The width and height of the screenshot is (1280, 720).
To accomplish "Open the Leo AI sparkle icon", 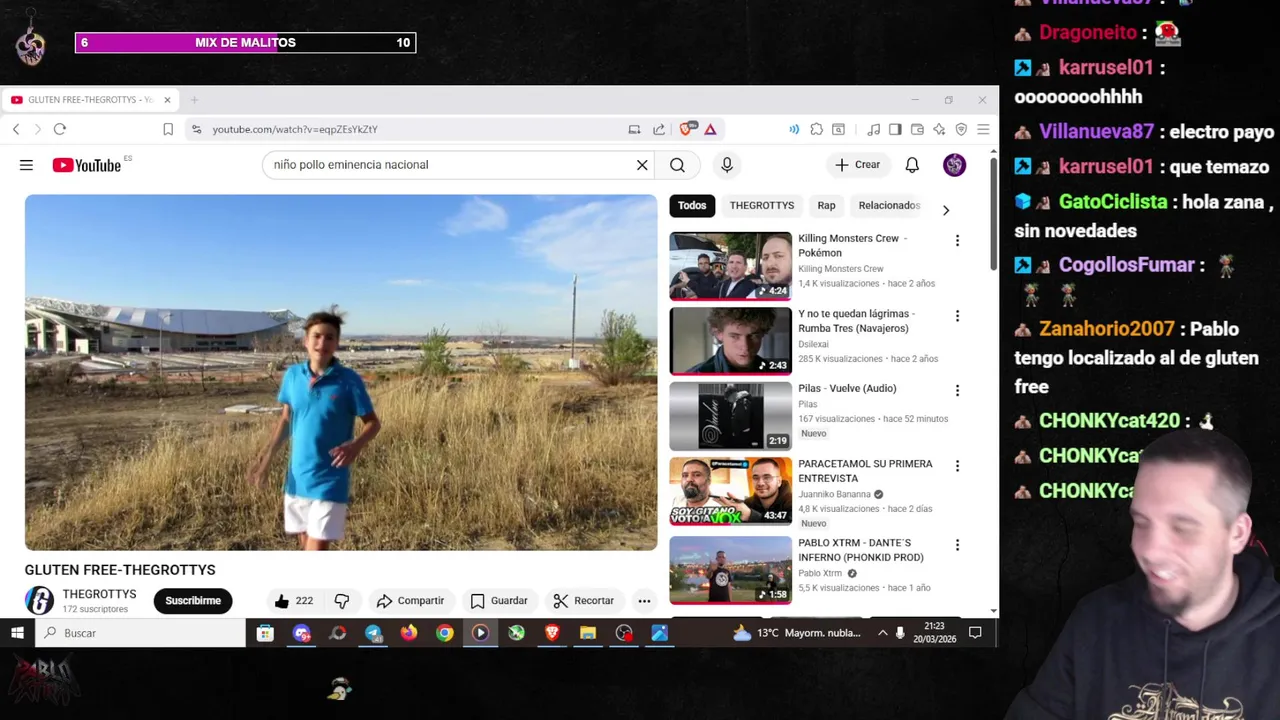I will pos(939,129).
